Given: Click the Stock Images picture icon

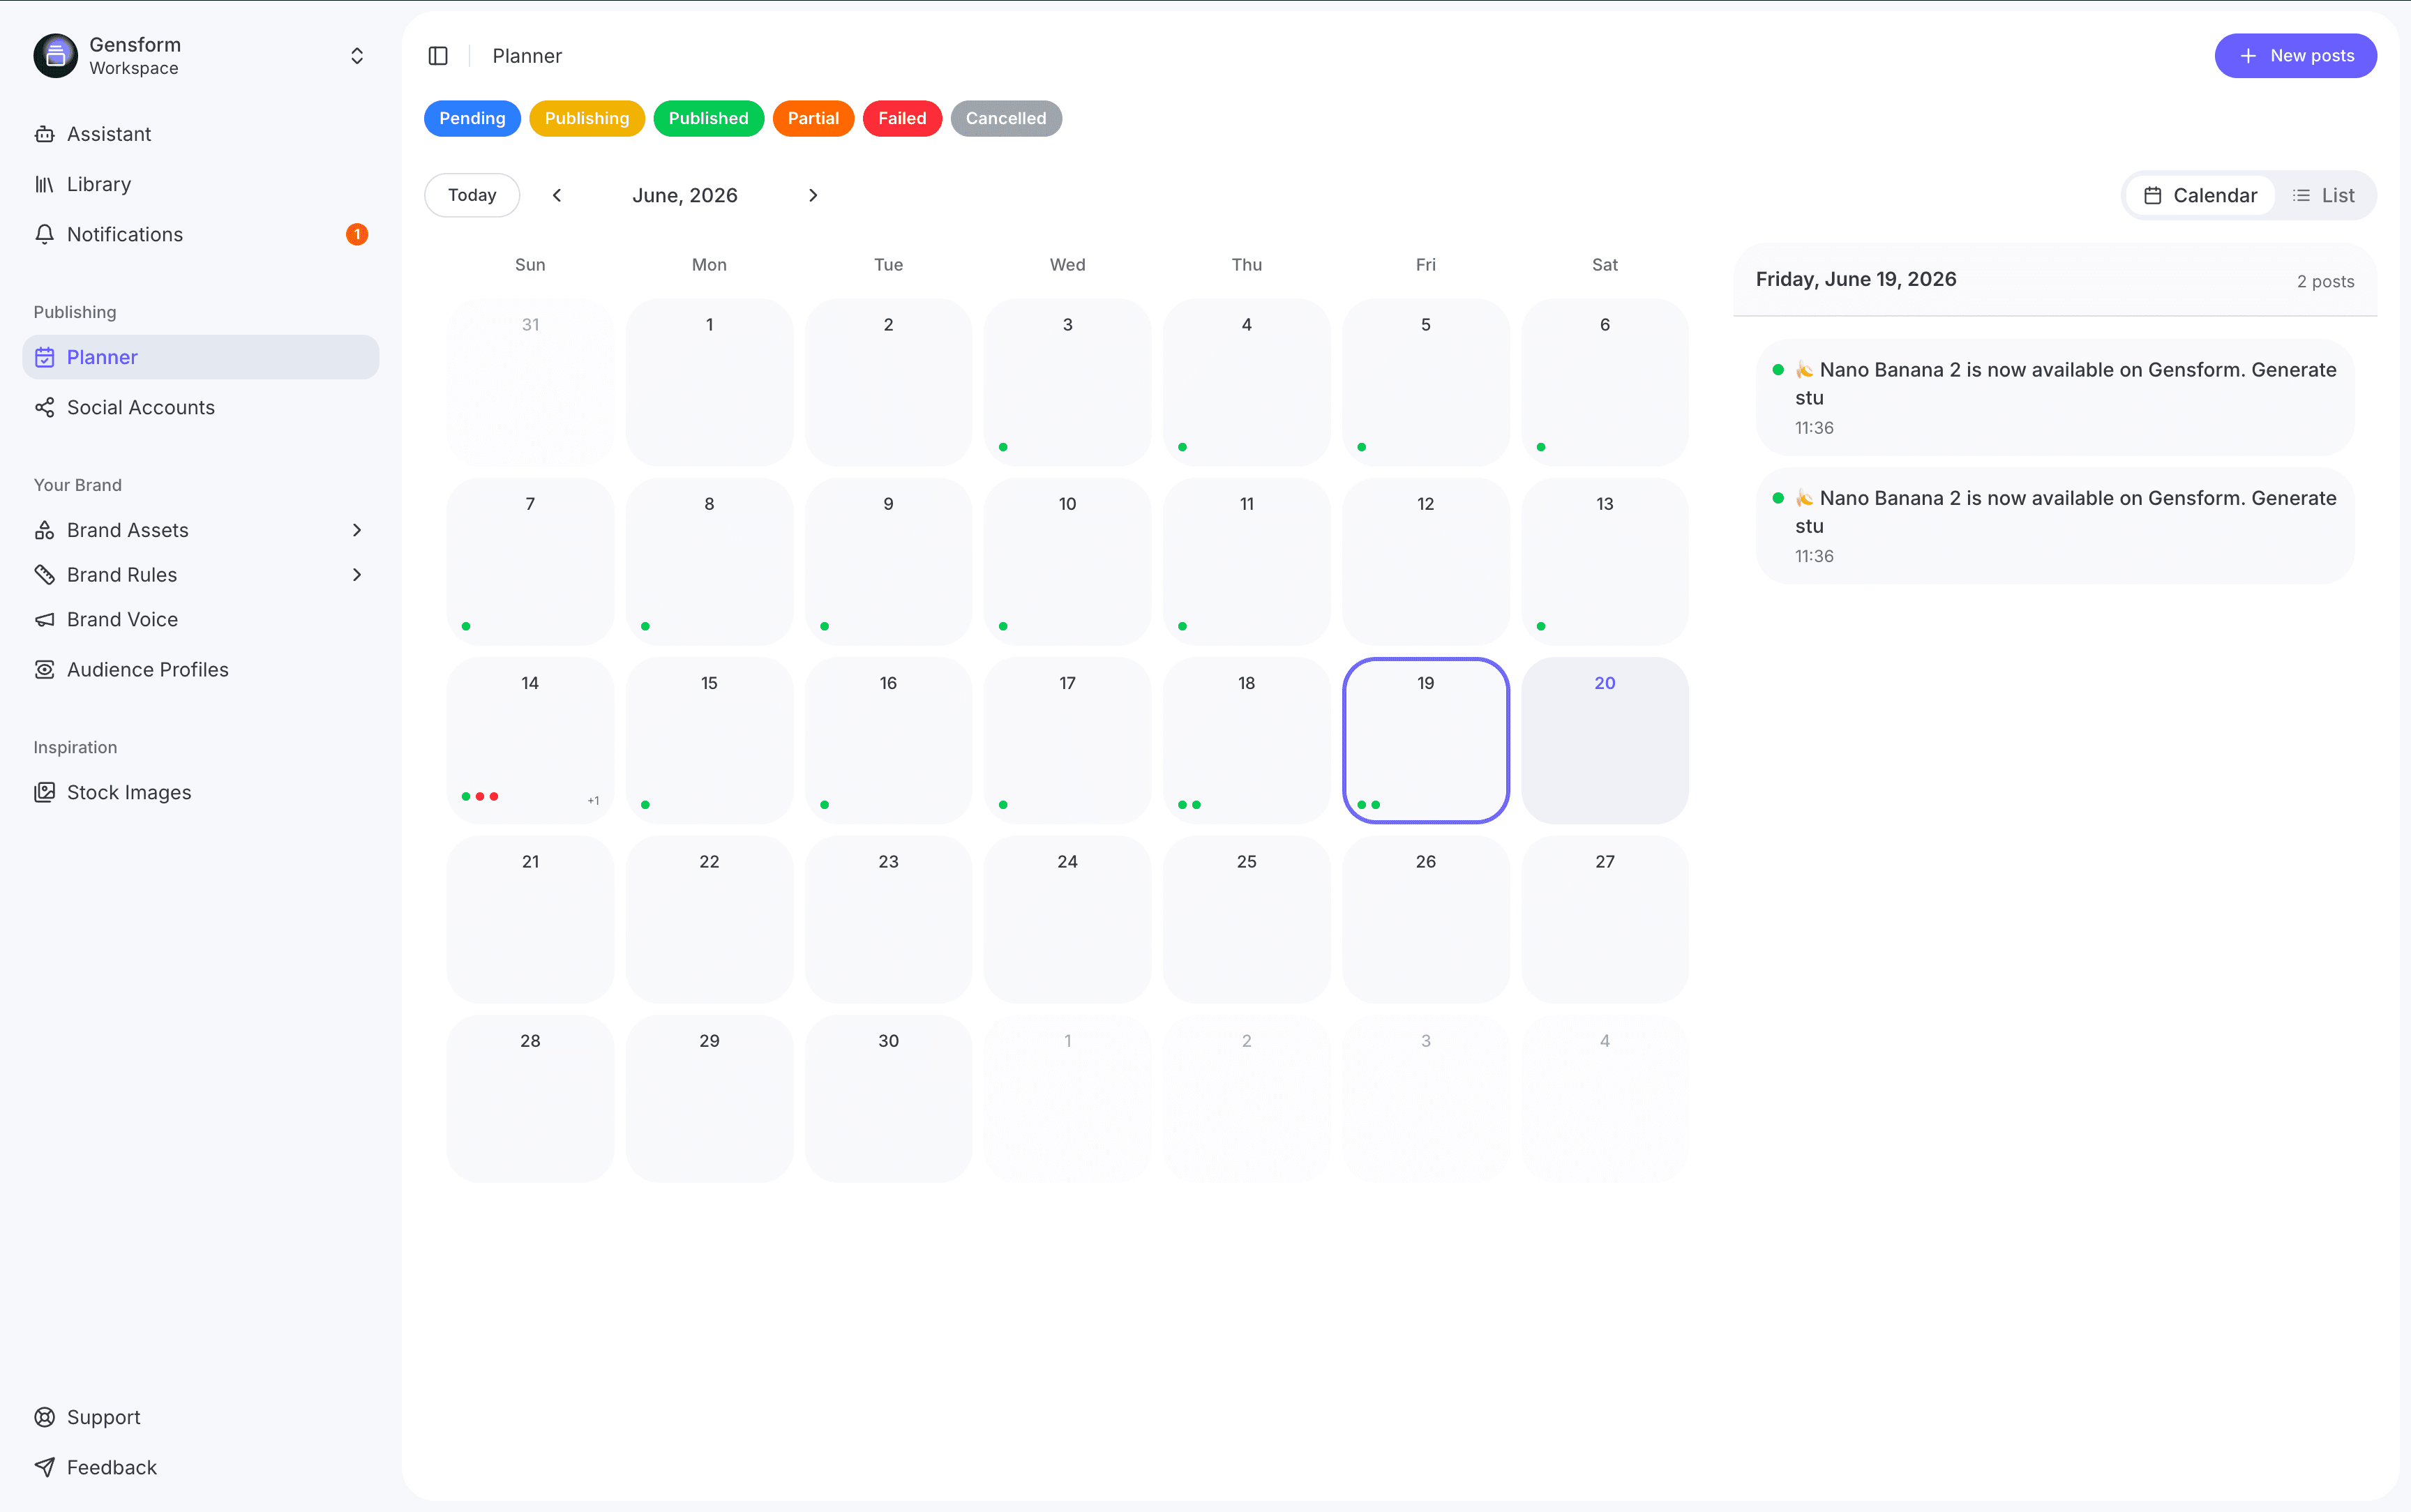Looking at the screenshot, I should (x=44, y=793).
